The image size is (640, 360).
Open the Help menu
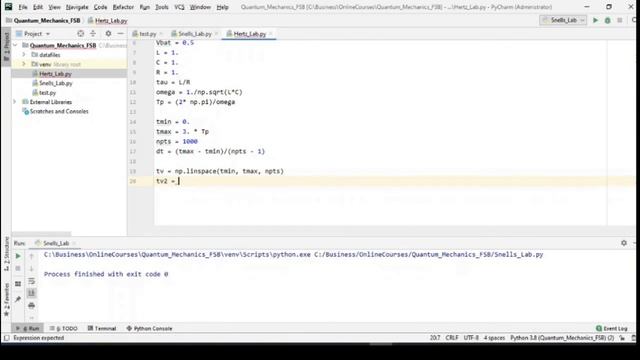(x=222, y=7)
